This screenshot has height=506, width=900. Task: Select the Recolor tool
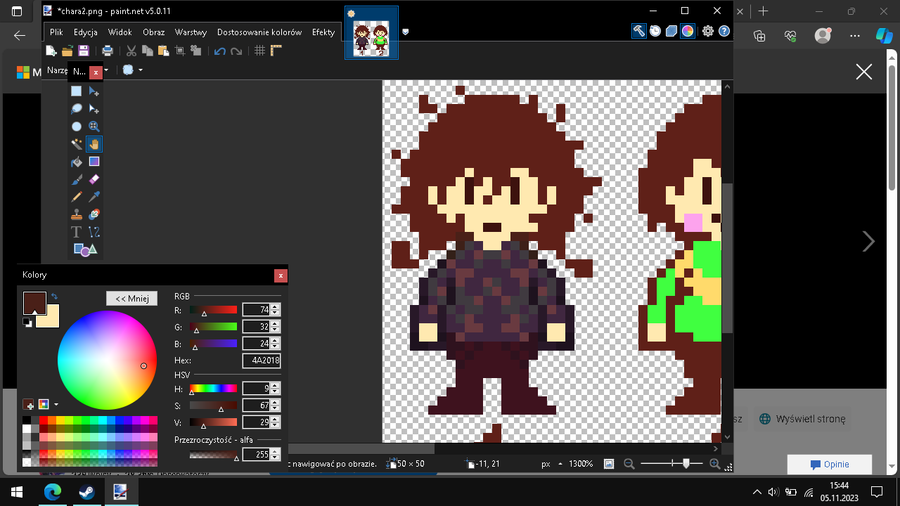coord(94,215)
